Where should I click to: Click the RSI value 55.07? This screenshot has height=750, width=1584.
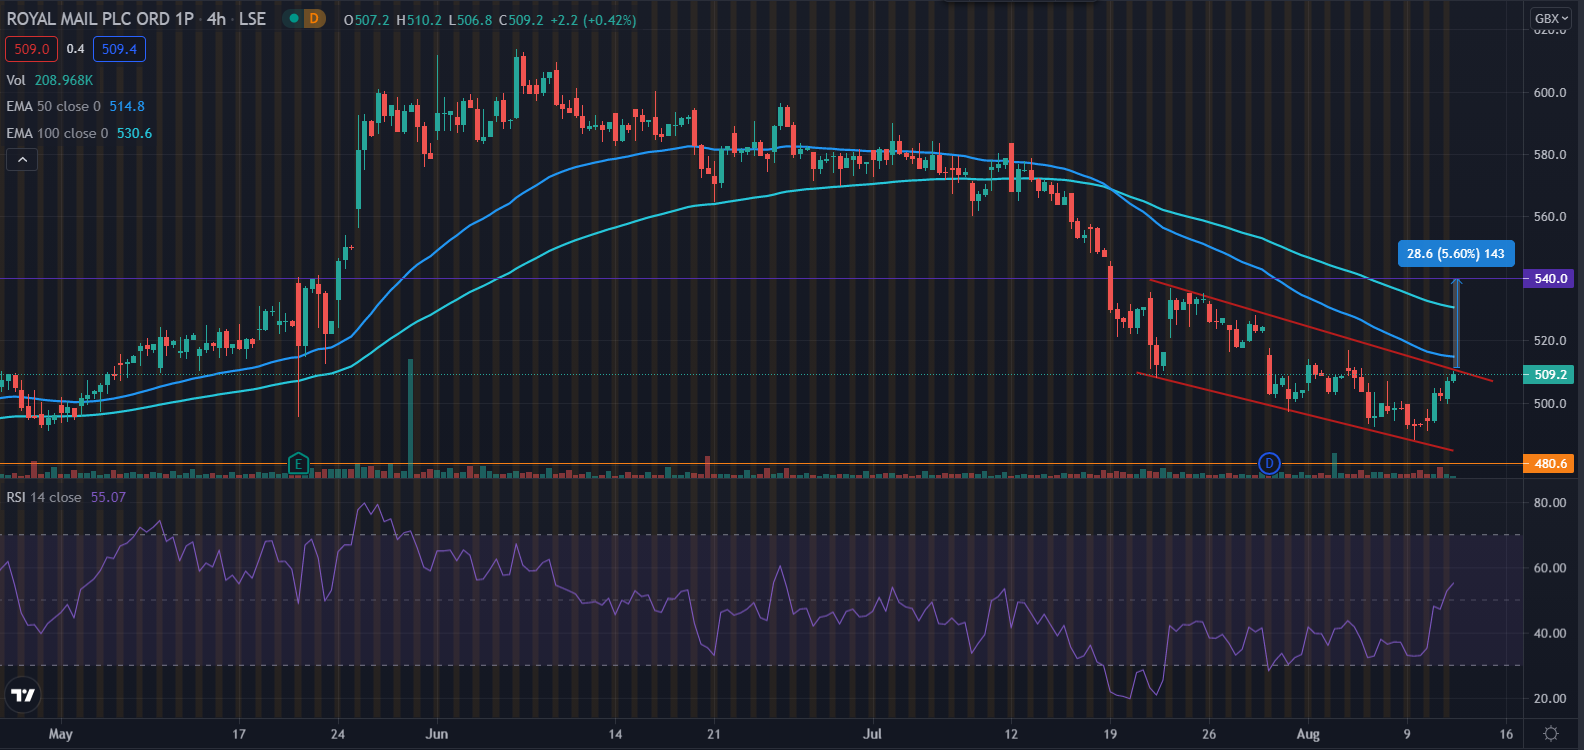coord(108,497)
